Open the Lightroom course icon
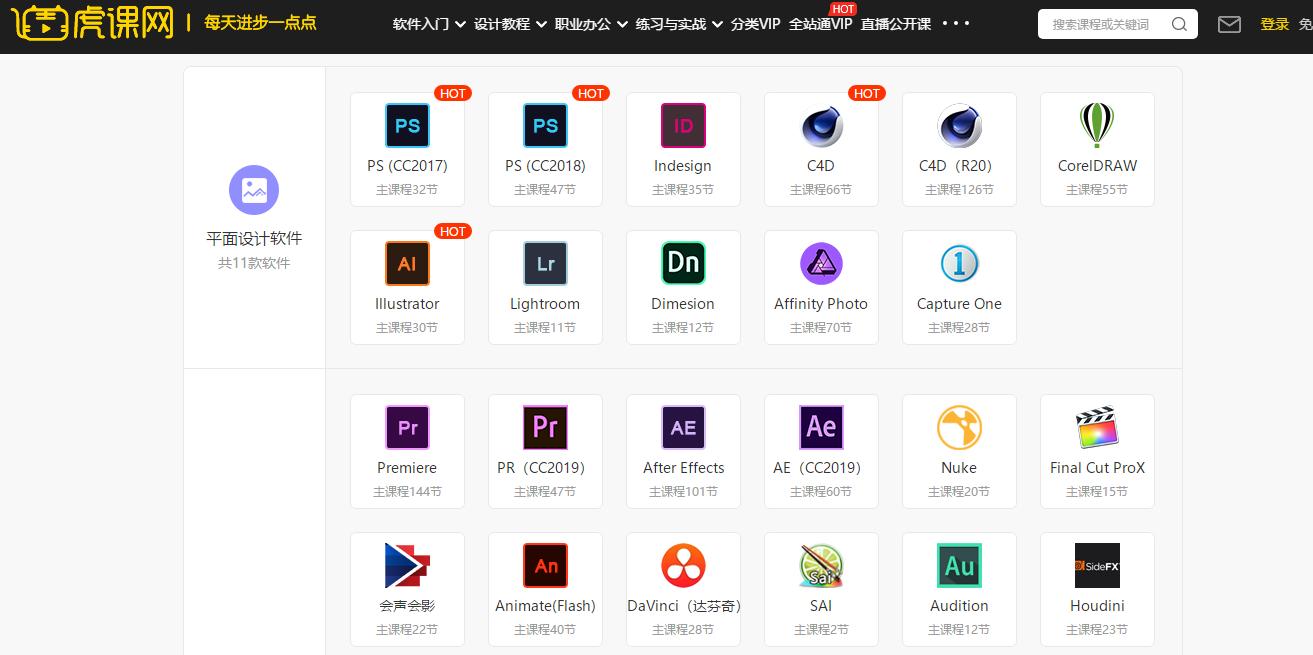The width and height of the screenshot is (1313, 655). click(x=545, y=263)
